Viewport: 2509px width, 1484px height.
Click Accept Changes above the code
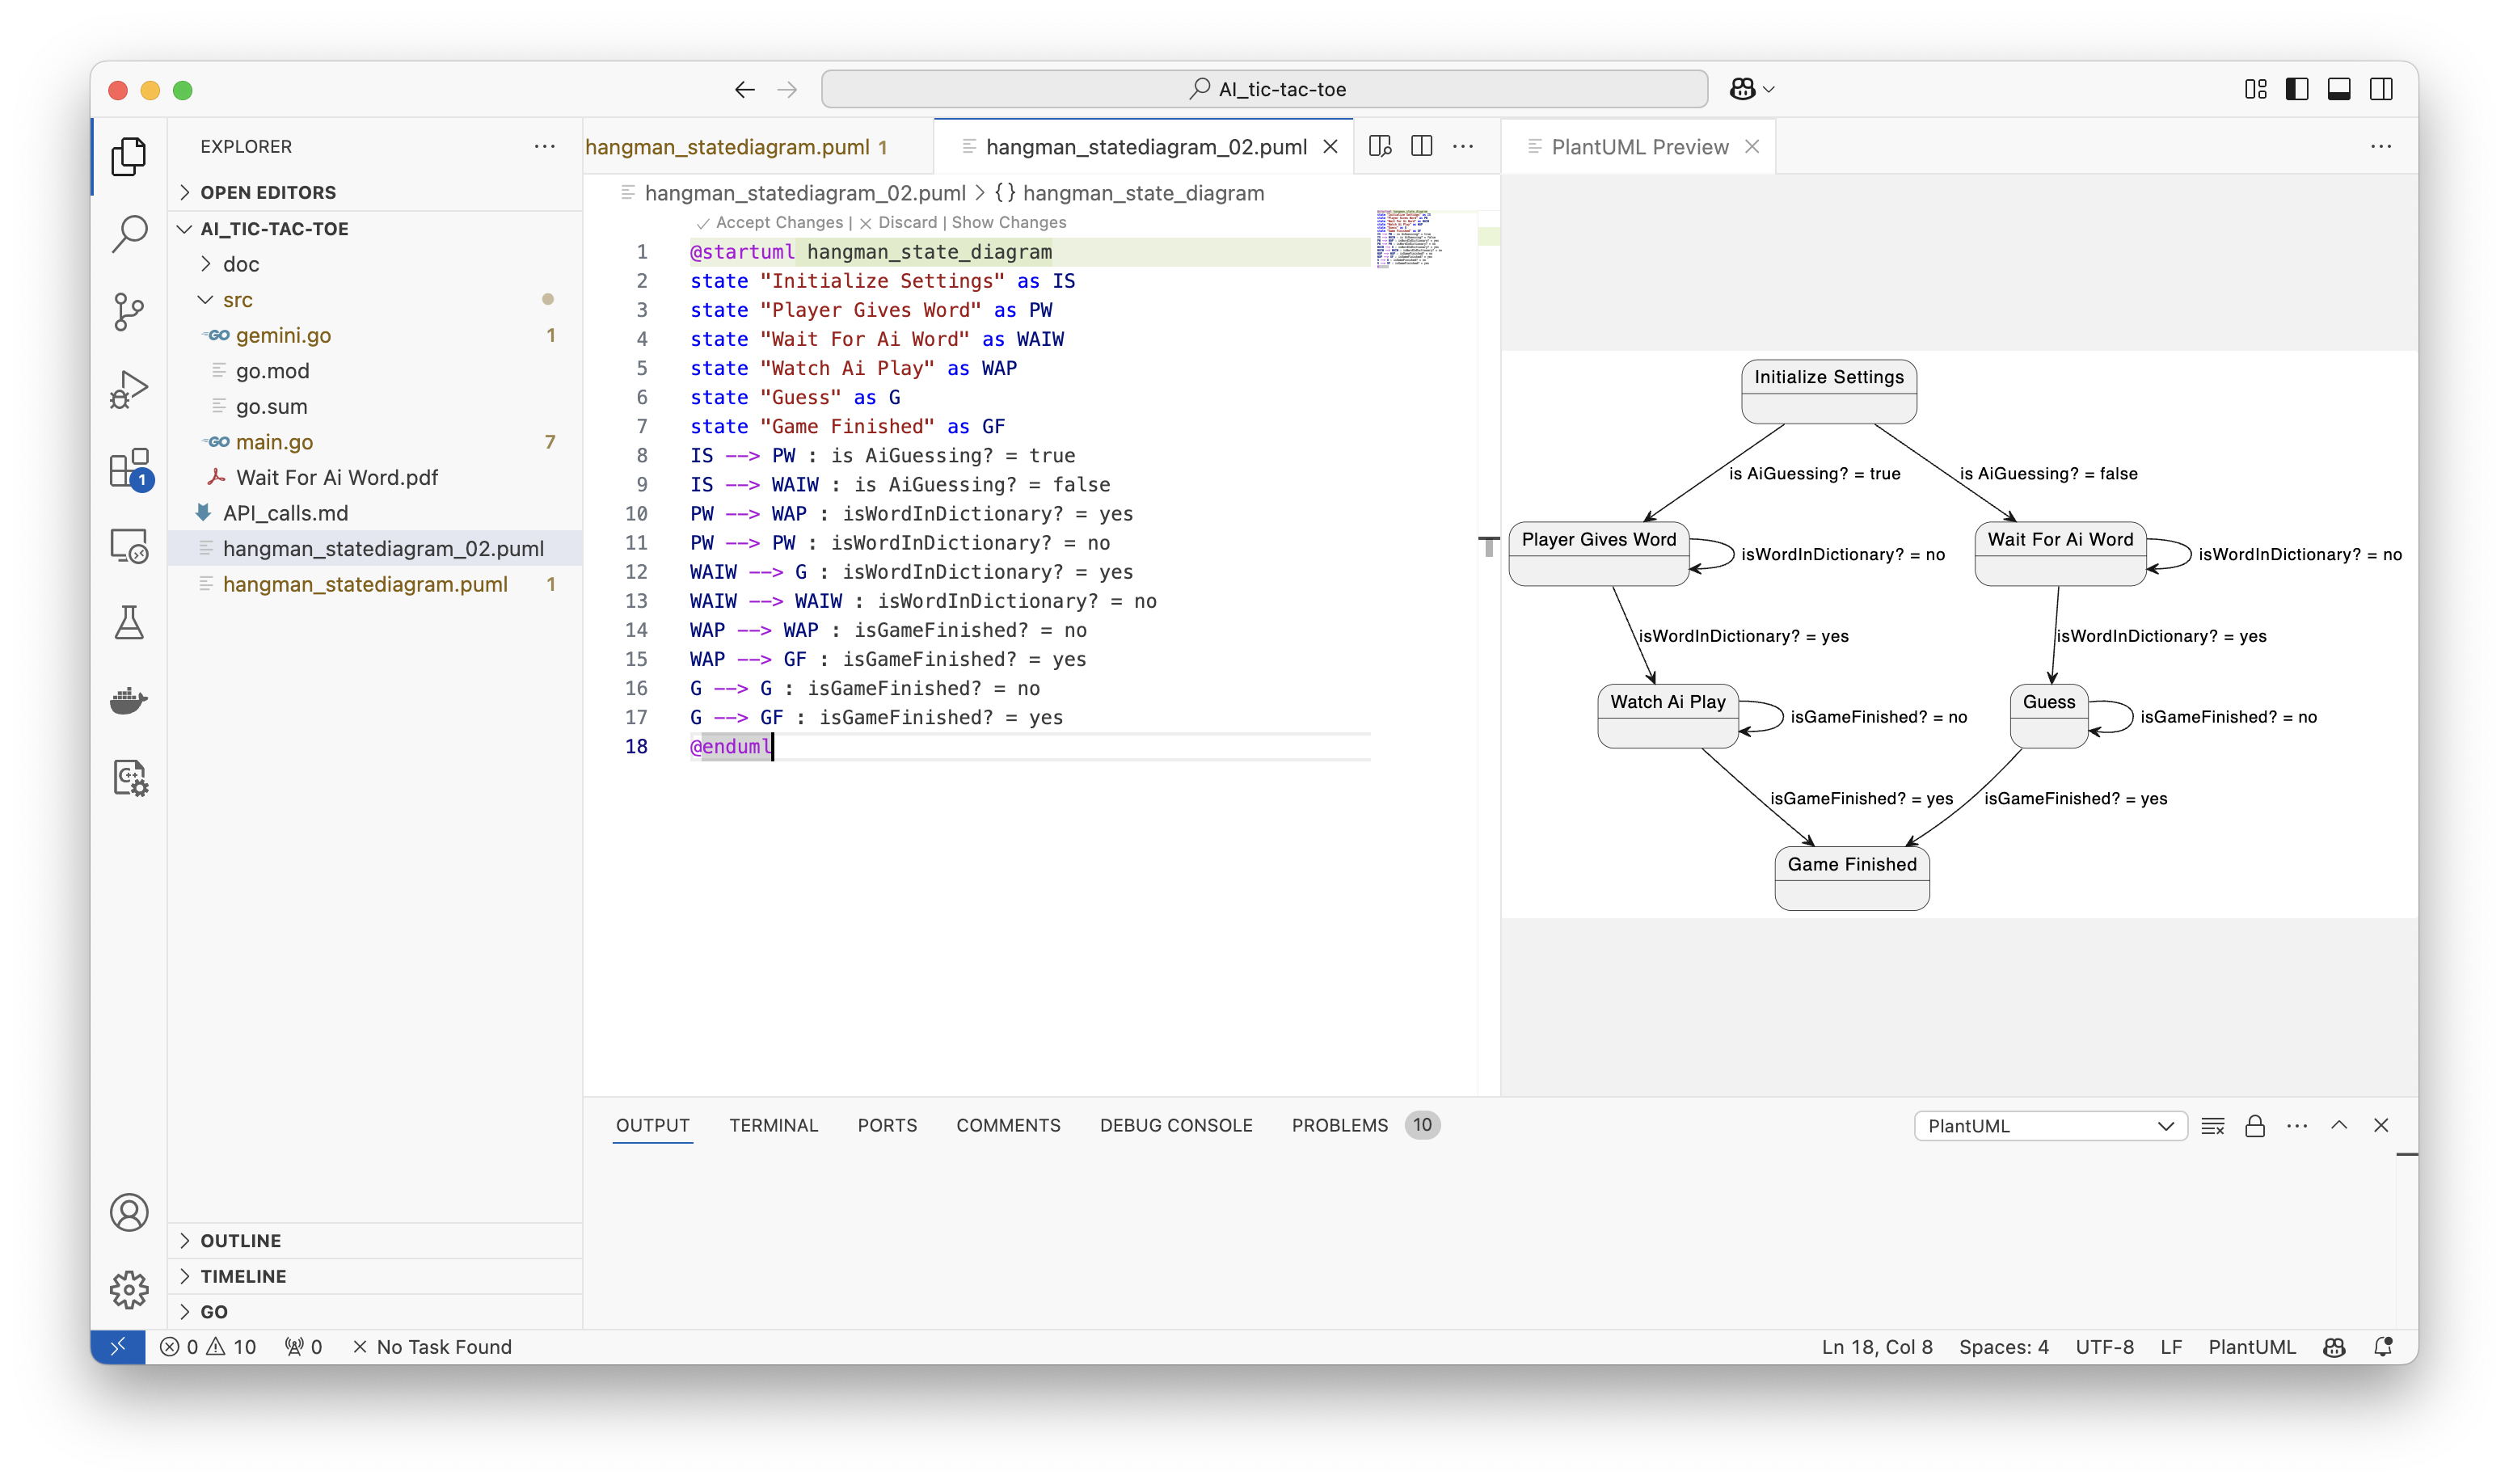(x=779, y=222)
